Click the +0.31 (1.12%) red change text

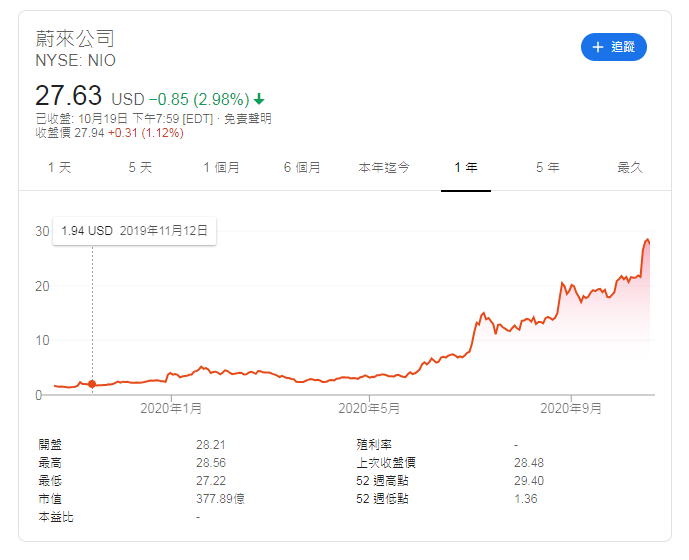[146, 133]
